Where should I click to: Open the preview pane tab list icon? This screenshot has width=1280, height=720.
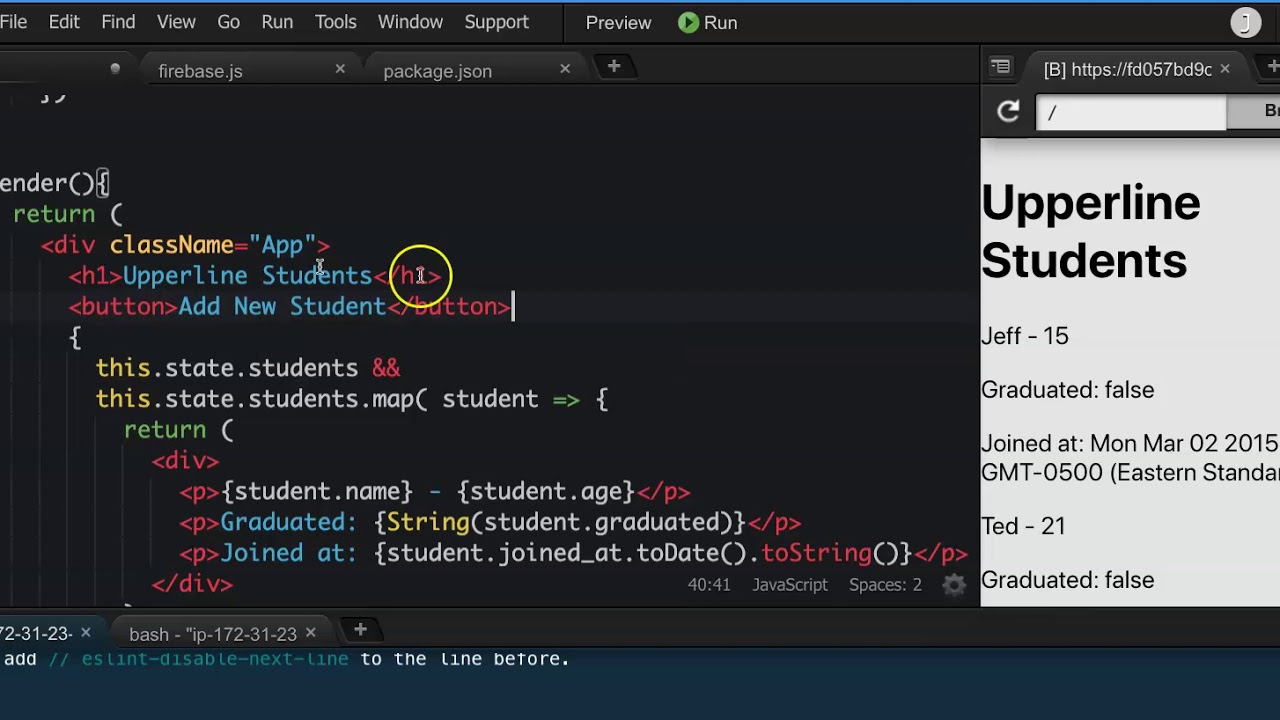coord(1000,68)
